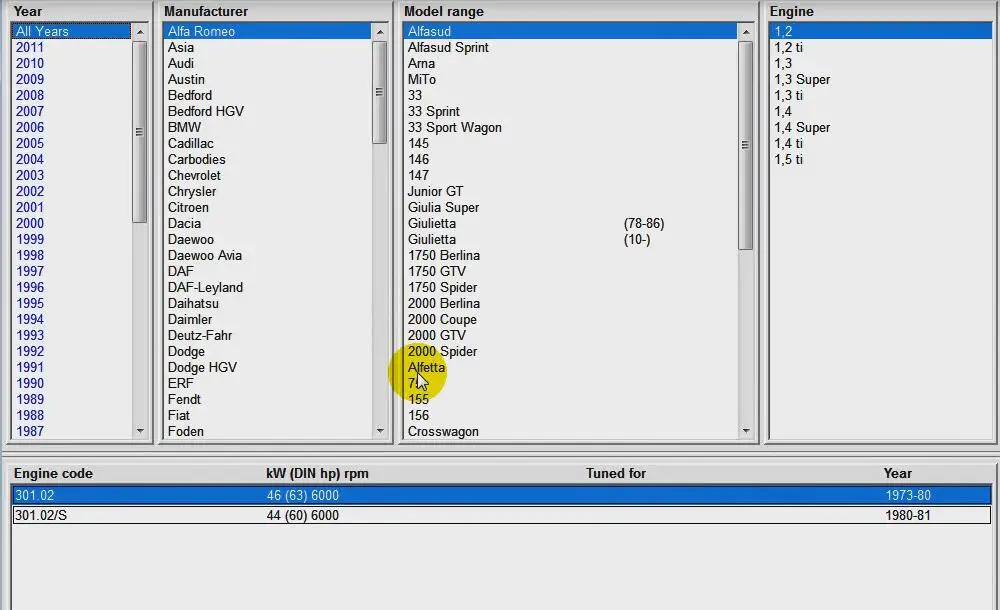This screenshot has width=1000, height=610.
Task: Click kW (DIN hp) rpm column header
Action: coord(318,473)
